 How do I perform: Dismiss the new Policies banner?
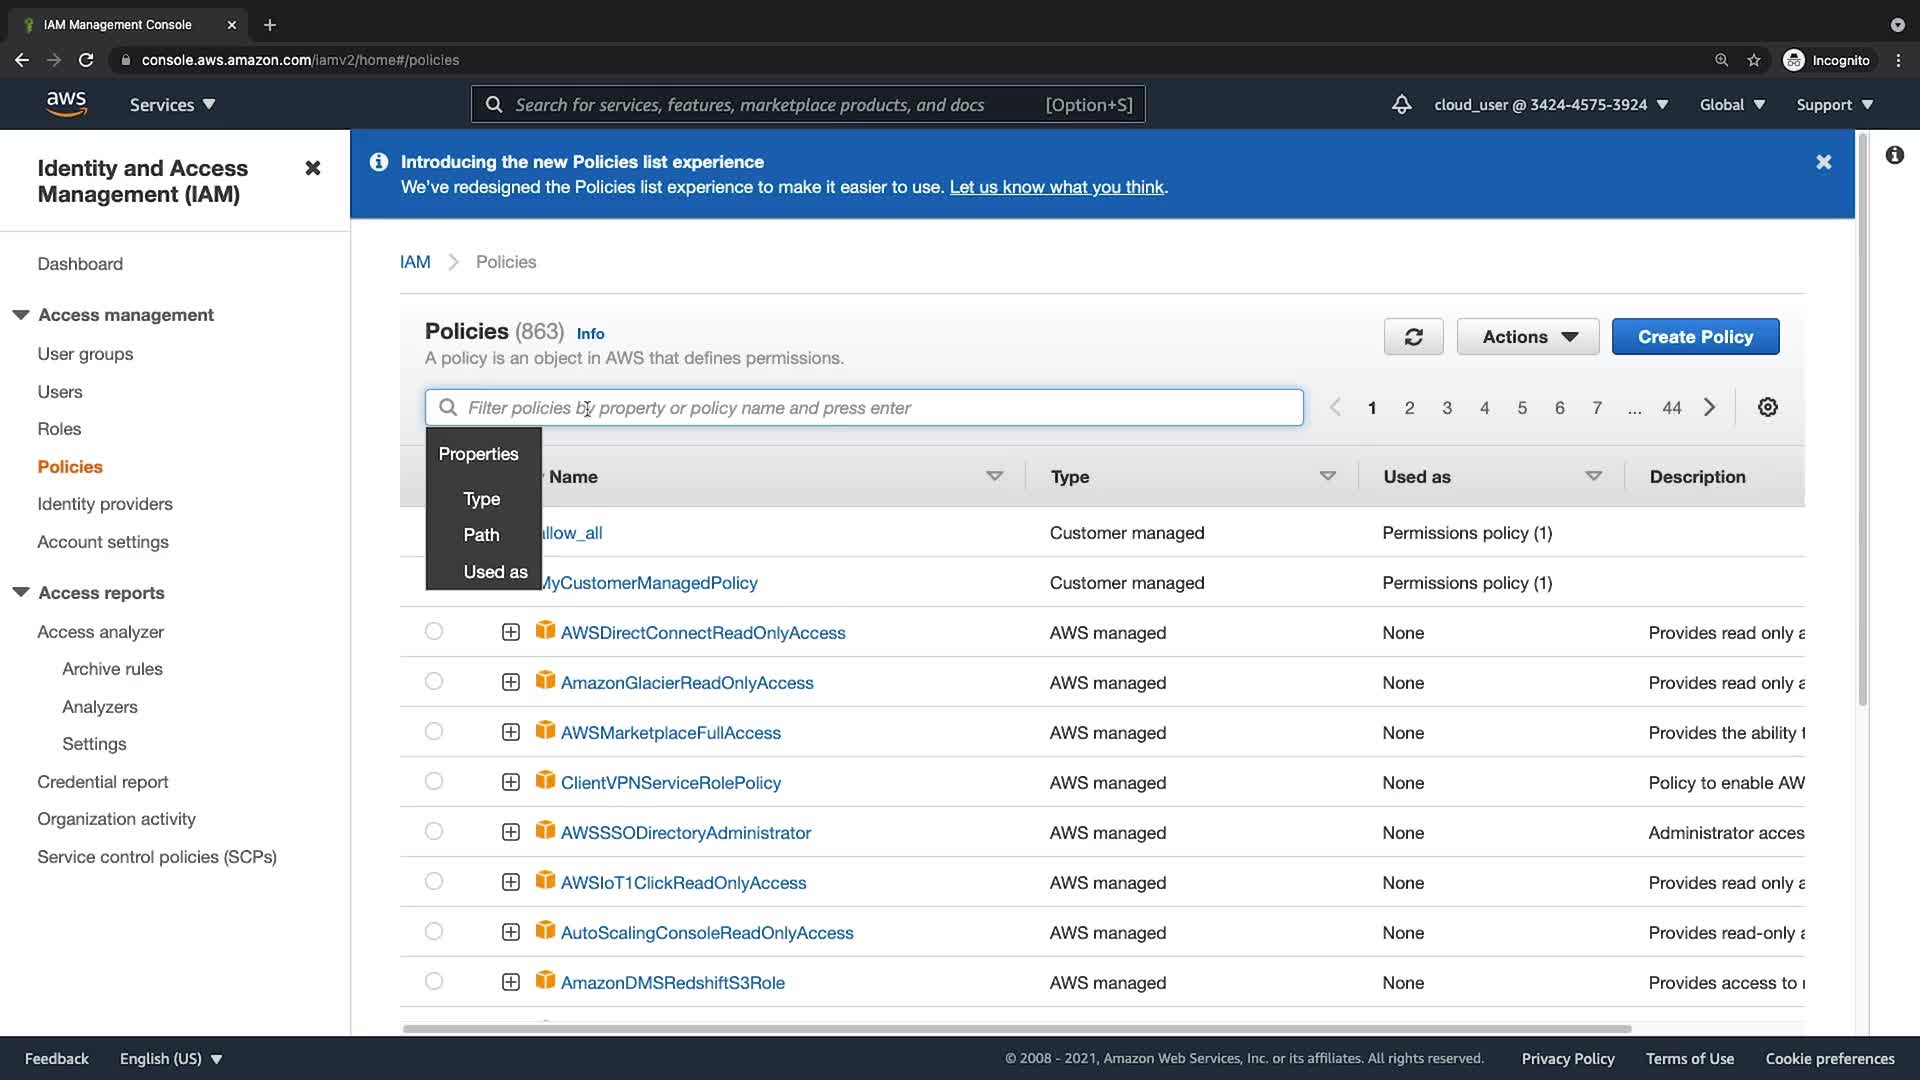tap(1823, 162)
